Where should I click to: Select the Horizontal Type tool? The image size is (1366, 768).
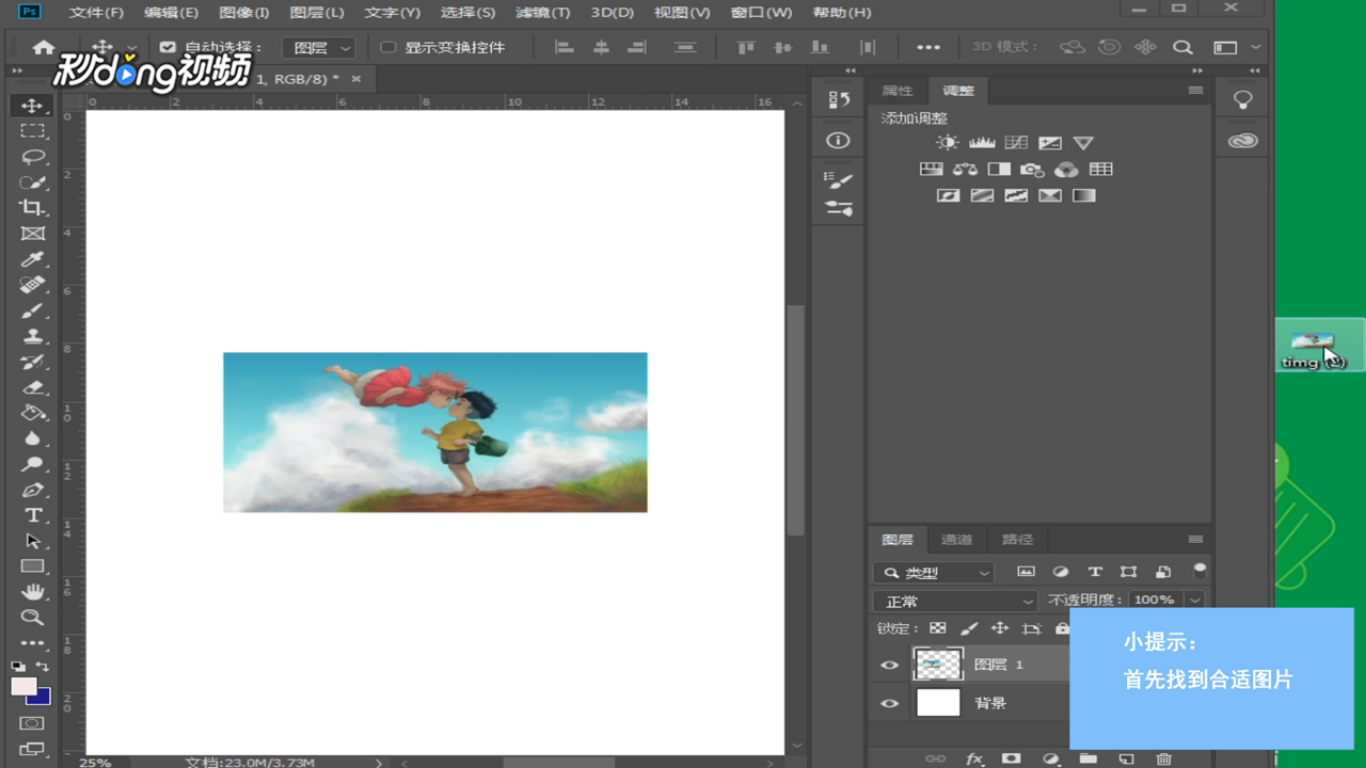[x=32, y=515]
